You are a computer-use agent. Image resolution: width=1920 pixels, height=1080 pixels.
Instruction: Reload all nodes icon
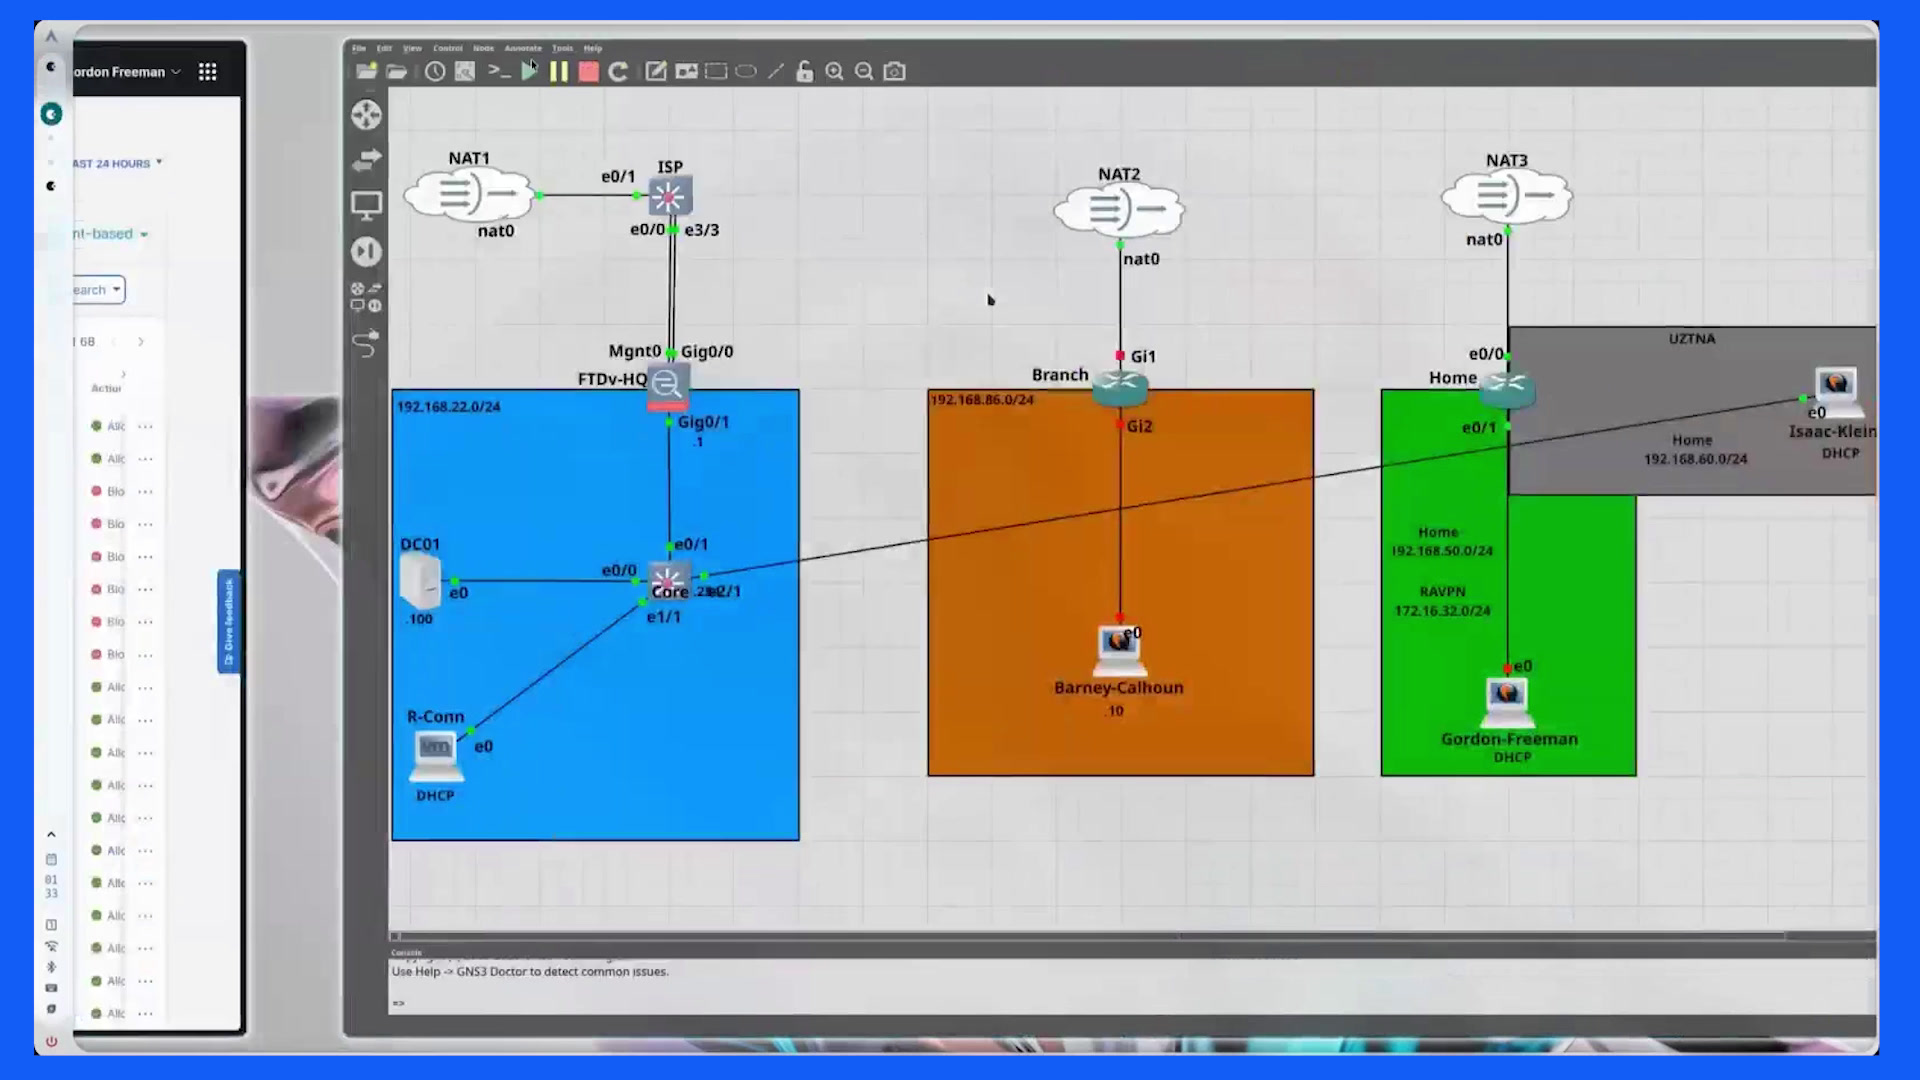(x=618, y=71)
